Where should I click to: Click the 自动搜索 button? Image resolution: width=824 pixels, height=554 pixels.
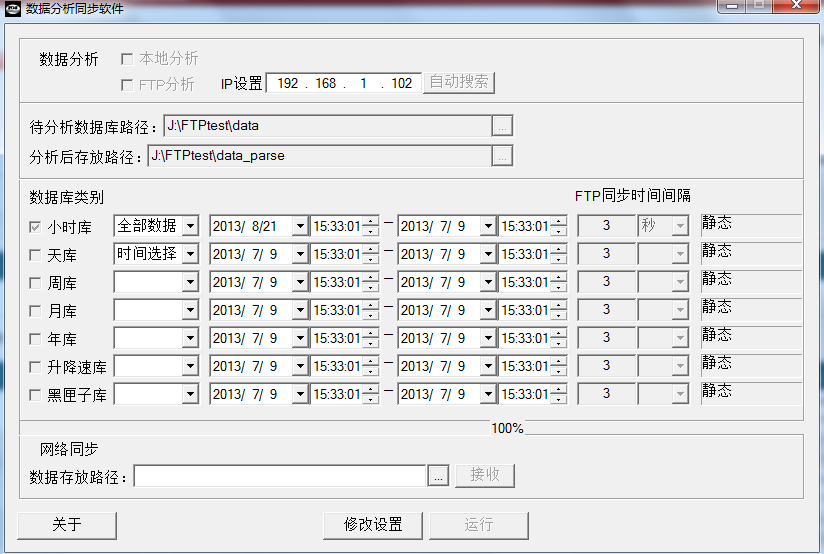click(459, 83)
